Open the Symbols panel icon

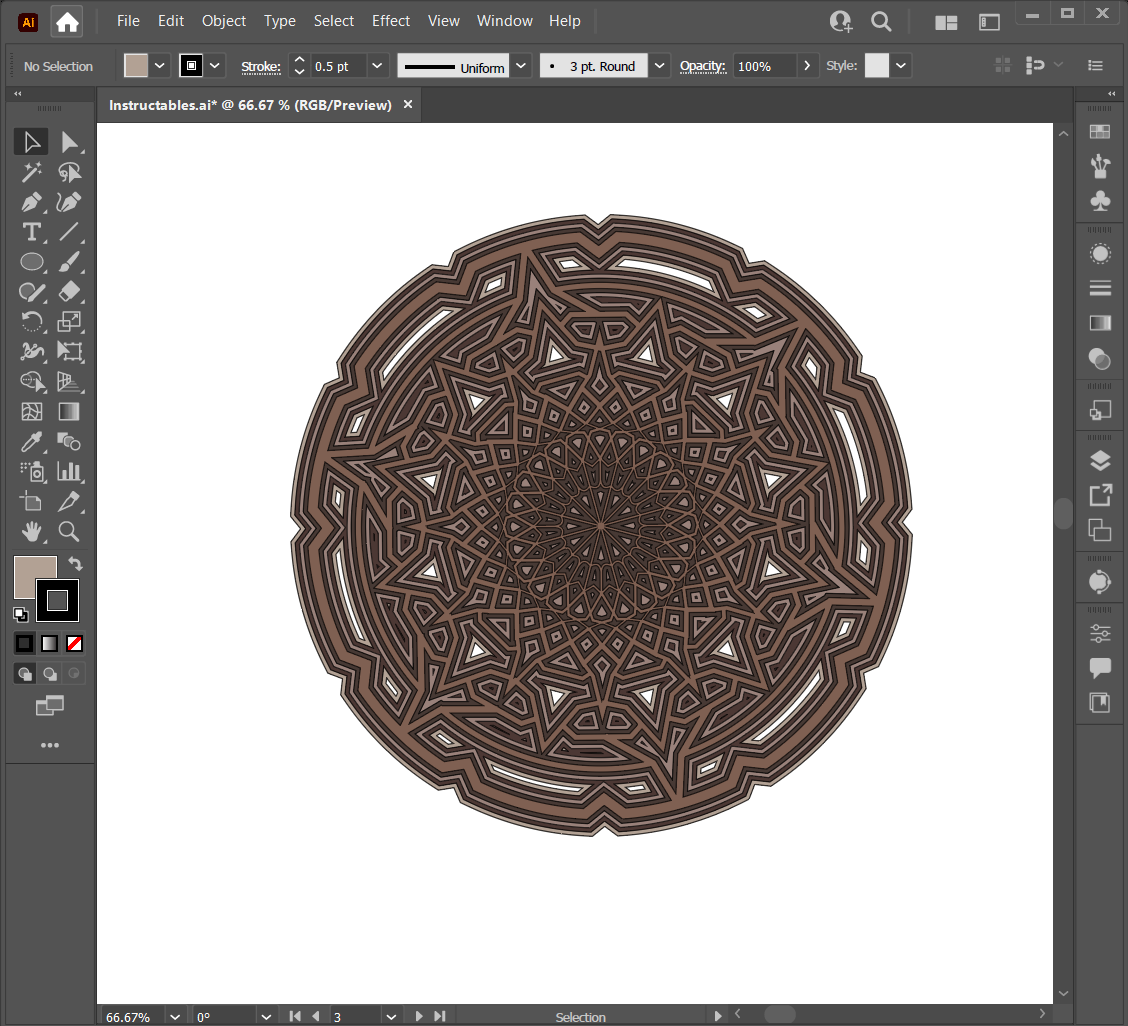tap(1100, 201)
